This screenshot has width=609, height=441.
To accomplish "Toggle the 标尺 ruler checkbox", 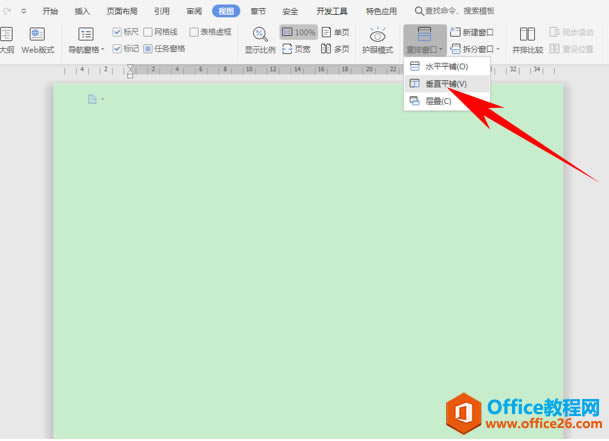I will point(117,32).
